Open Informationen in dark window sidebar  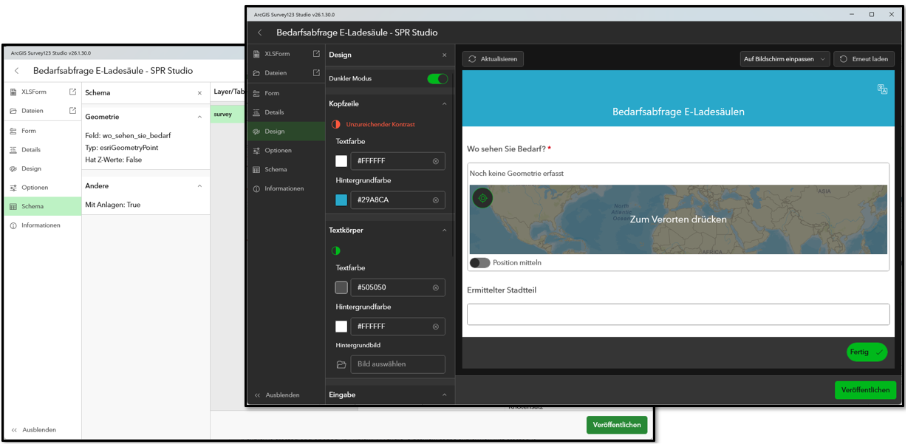tap(287, 188)
